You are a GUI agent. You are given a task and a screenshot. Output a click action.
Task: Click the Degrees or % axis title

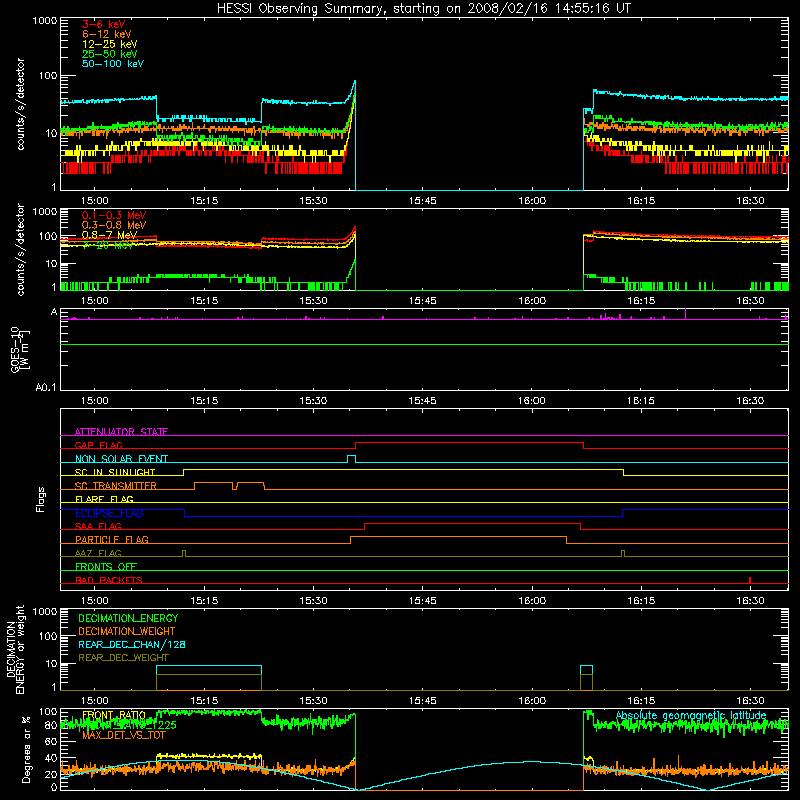coord(26,749)
